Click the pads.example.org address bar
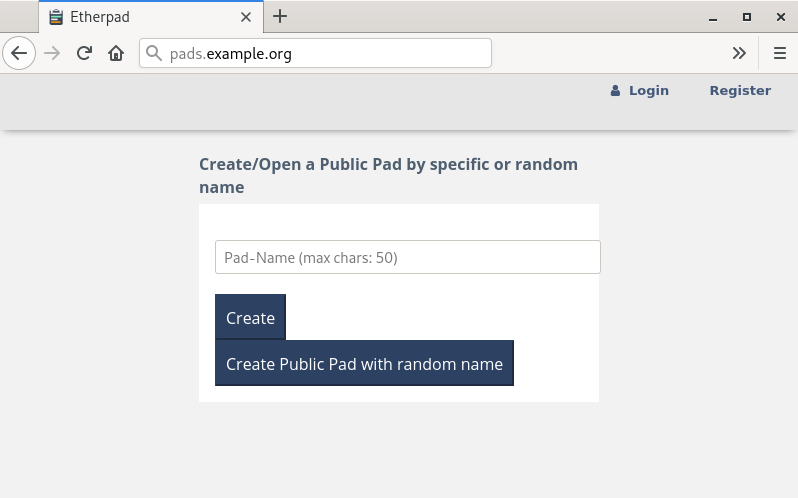798x498 pixels. pos(315,53)
